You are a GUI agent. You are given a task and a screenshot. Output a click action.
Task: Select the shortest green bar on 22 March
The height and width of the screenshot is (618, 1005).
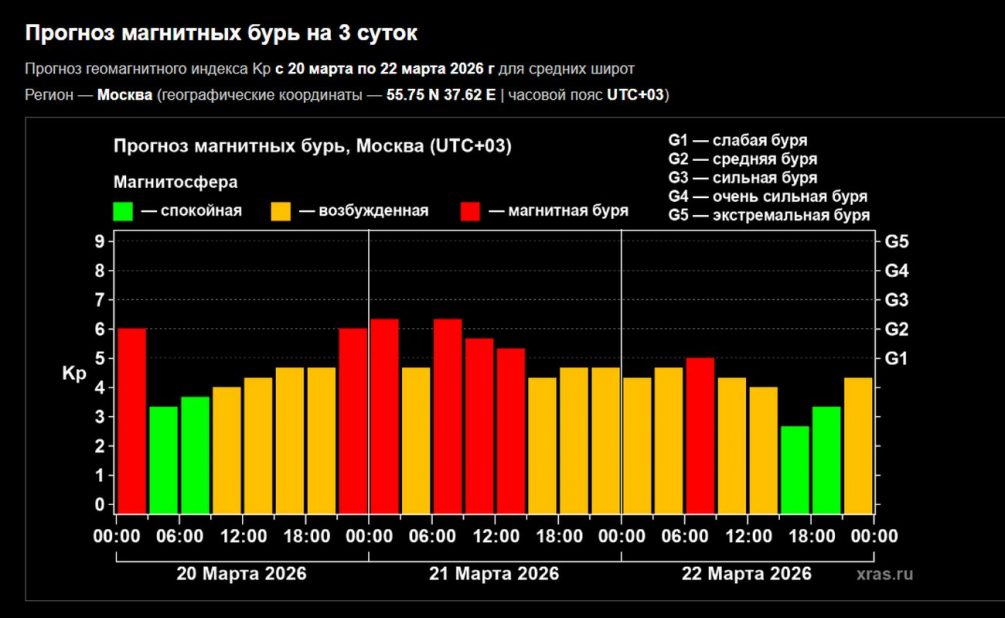click(795, 469)
